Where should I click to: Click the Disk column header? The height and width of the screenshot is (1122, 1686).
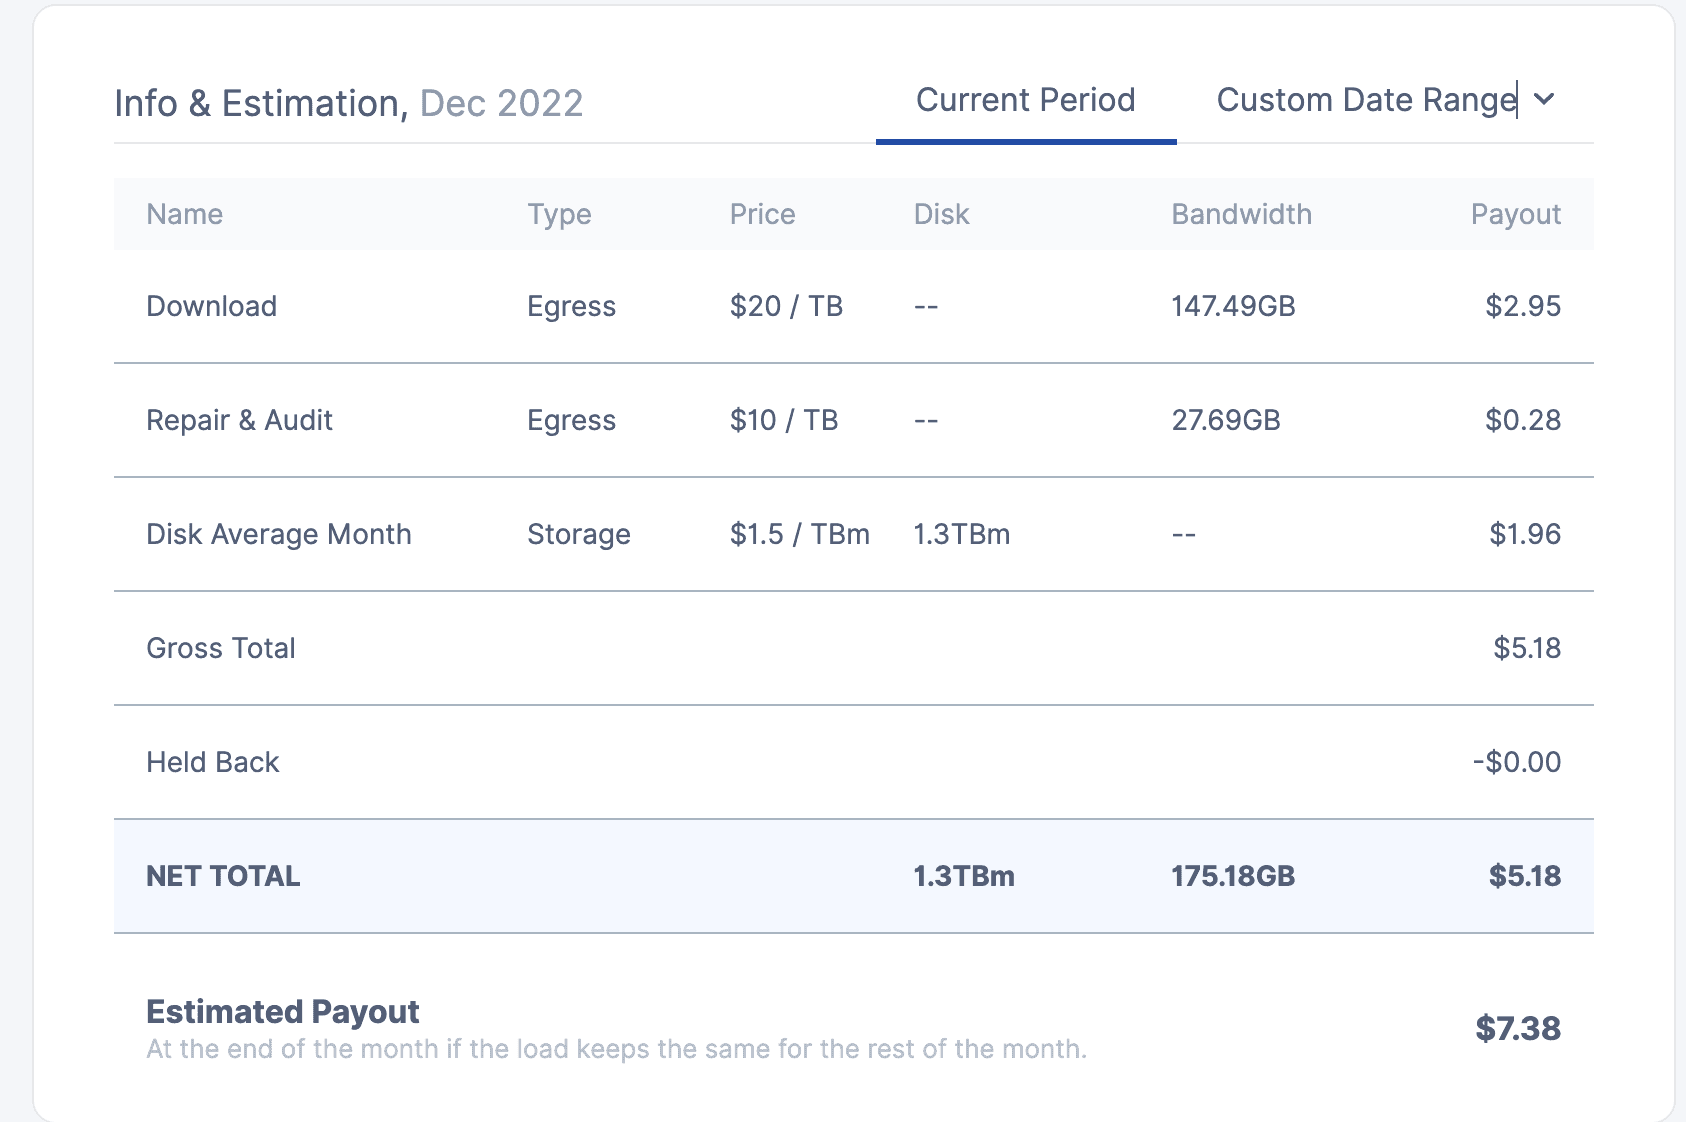coord(941,214)
